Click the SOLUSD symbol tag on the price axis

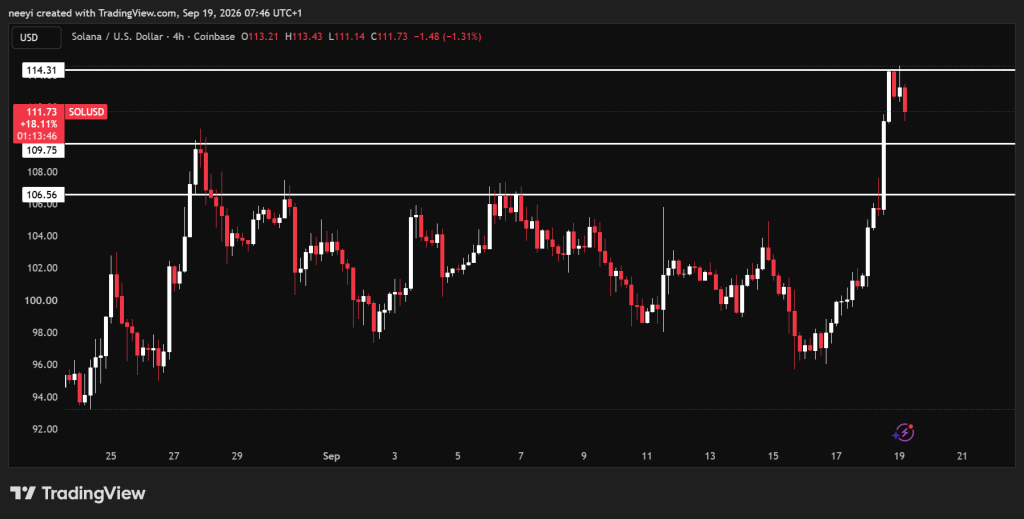86,112
